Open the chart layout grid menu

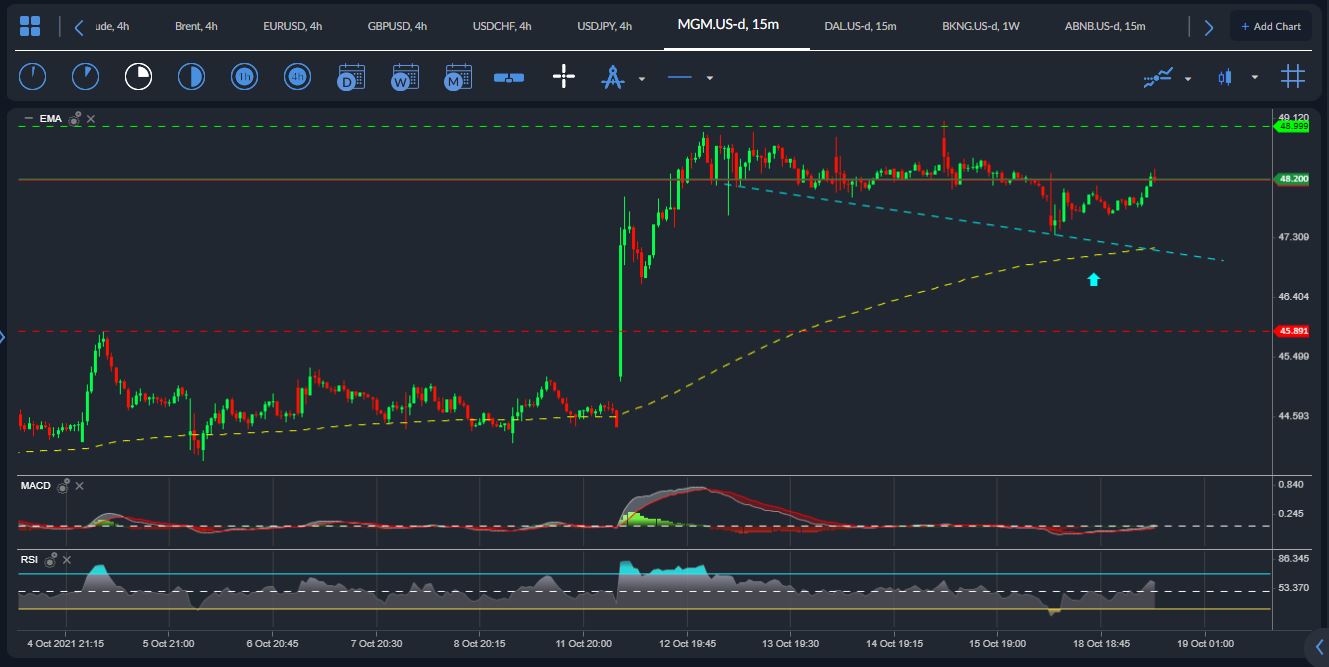30,26
